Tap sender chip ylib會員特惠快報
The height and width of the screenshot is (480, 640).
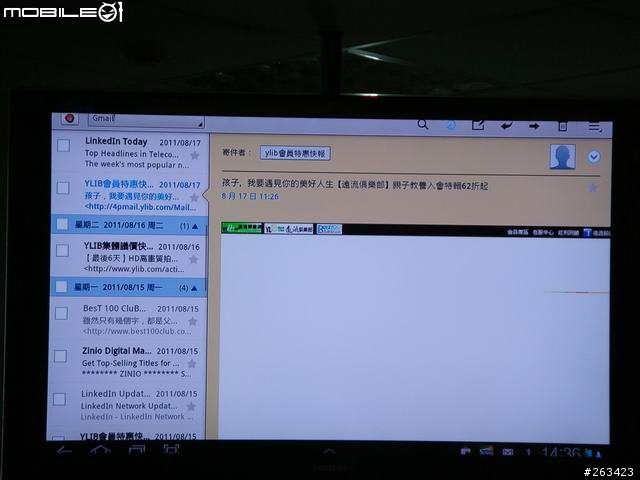pyautogui.click(x=295, y=153)
